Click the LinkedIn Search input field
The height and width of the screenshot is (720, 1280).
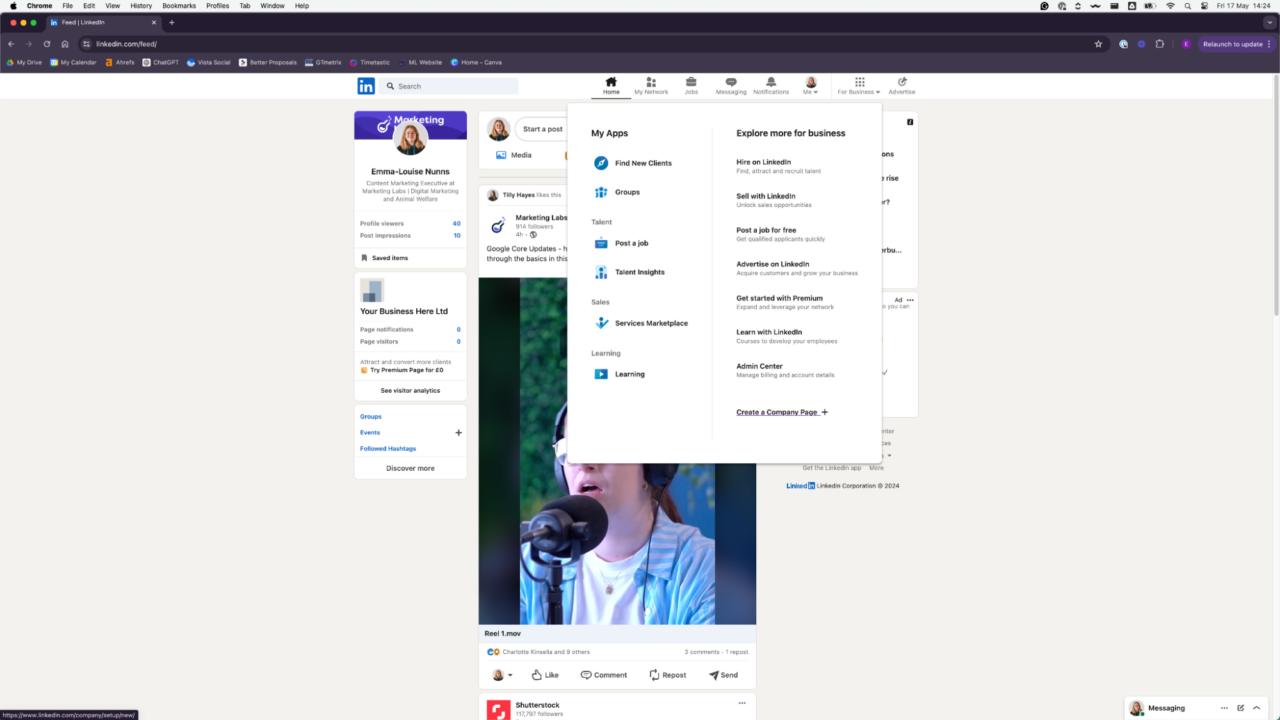(448, 85)
